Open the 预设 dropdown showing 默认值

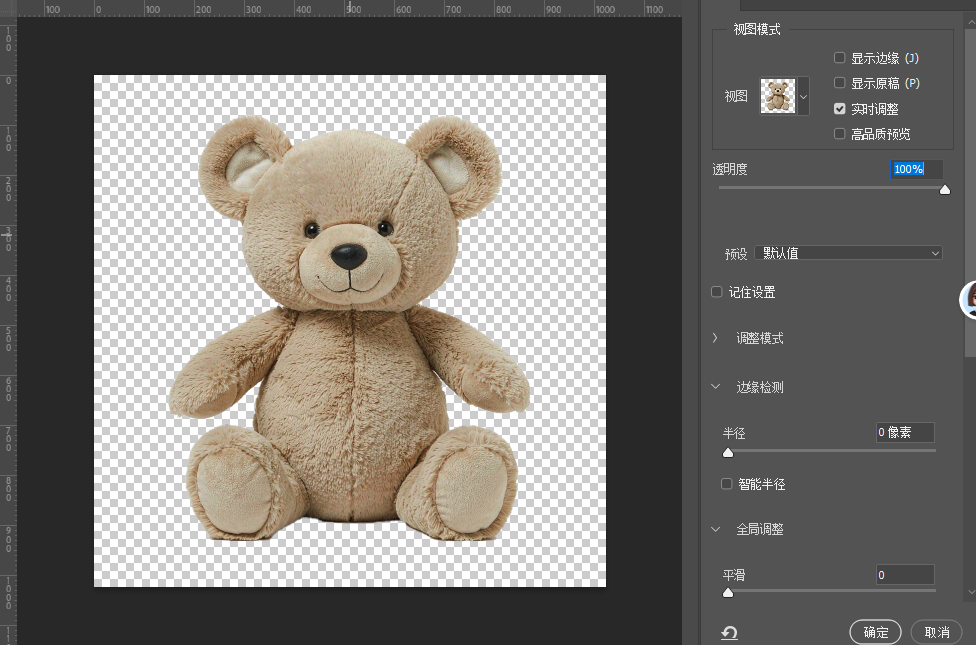(848, 253)
